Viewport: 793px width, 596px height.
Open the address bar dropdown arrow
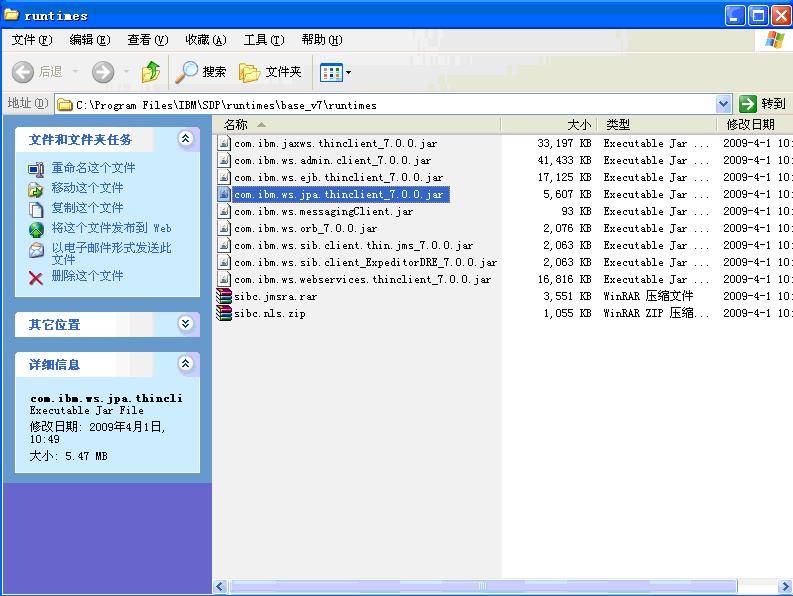click(724, 104)
